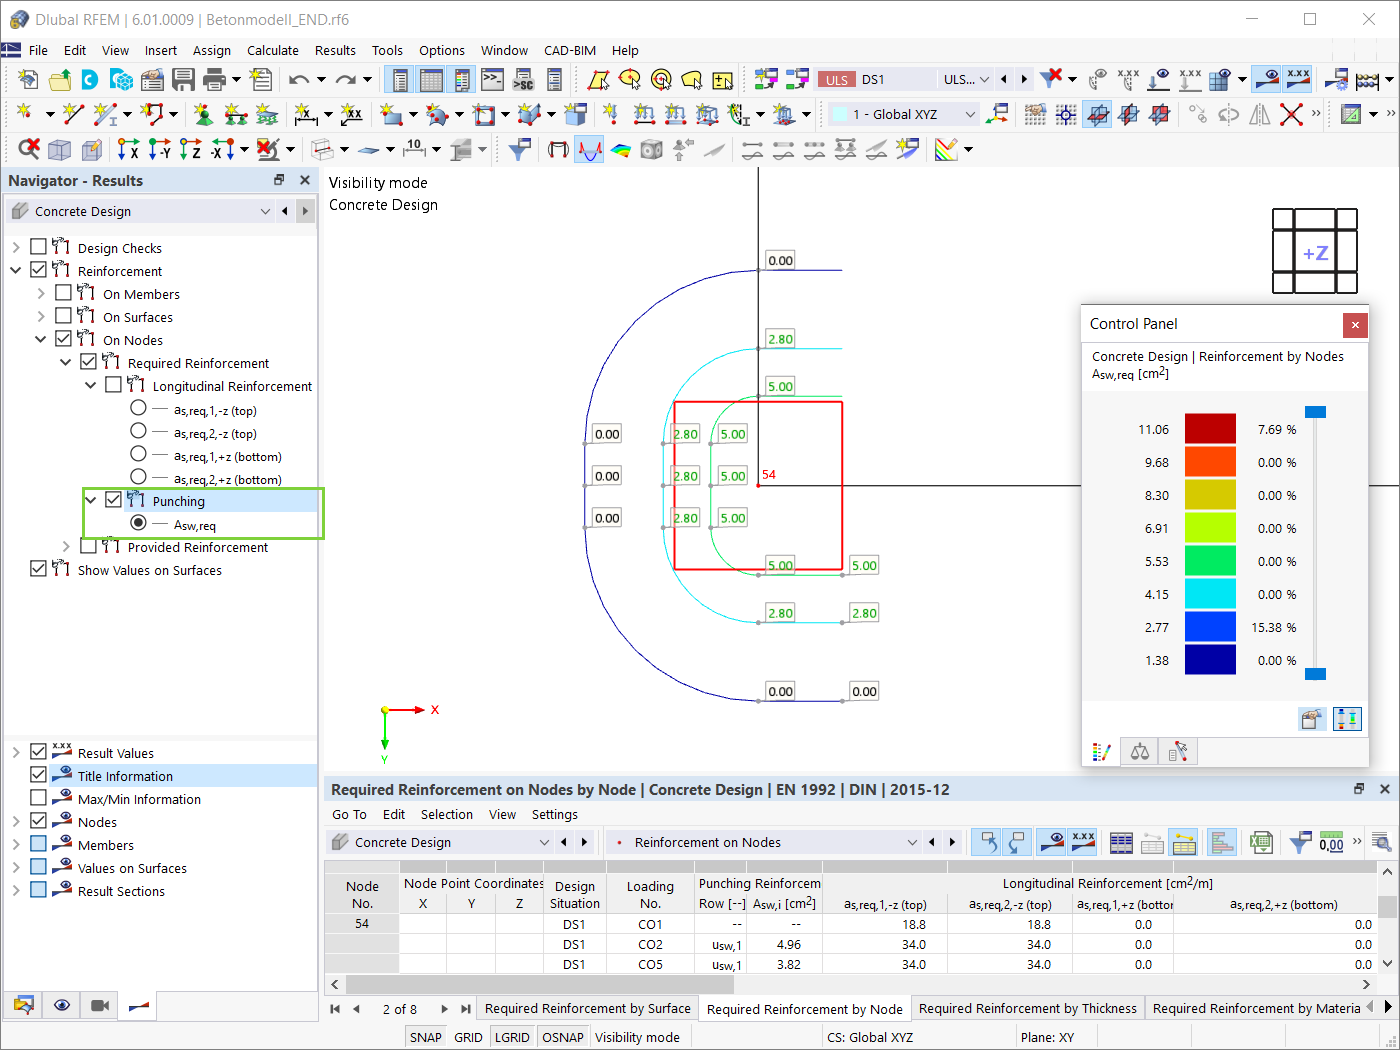
Task: Close the Control Panel with the red X
Action: (1355, 324)
